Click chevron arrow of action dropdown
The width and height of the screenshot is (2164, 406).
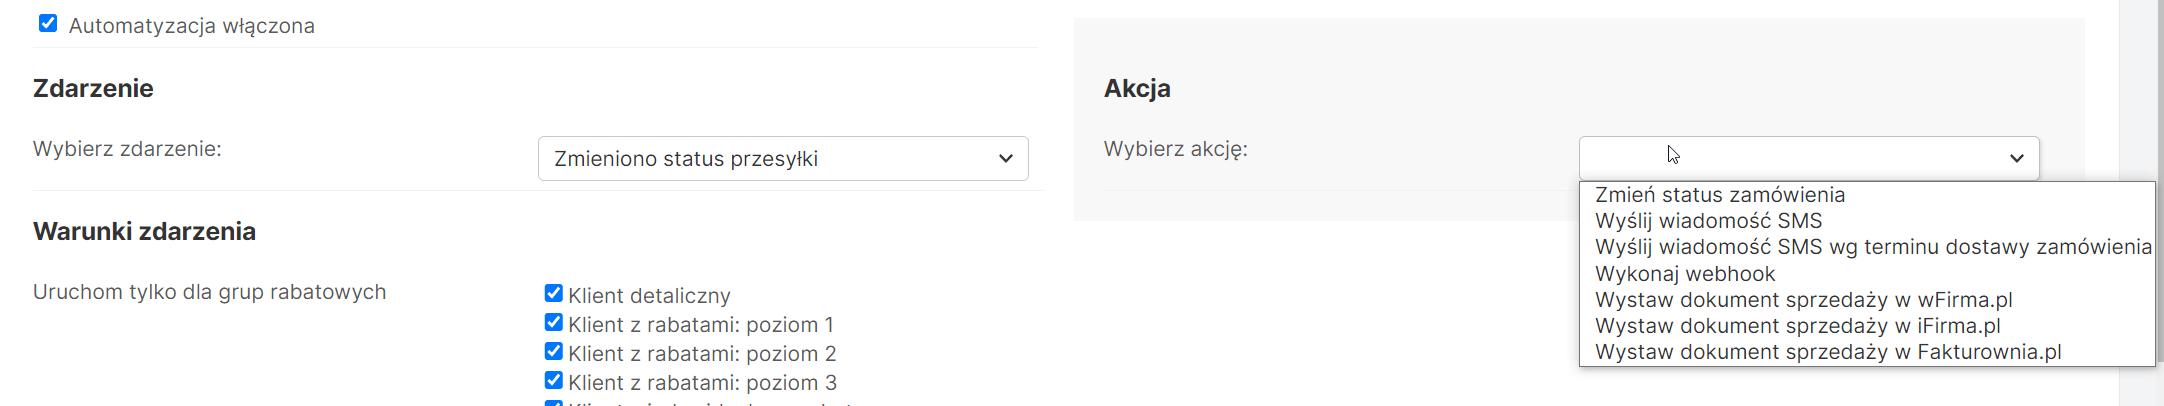coord(2017,159)
